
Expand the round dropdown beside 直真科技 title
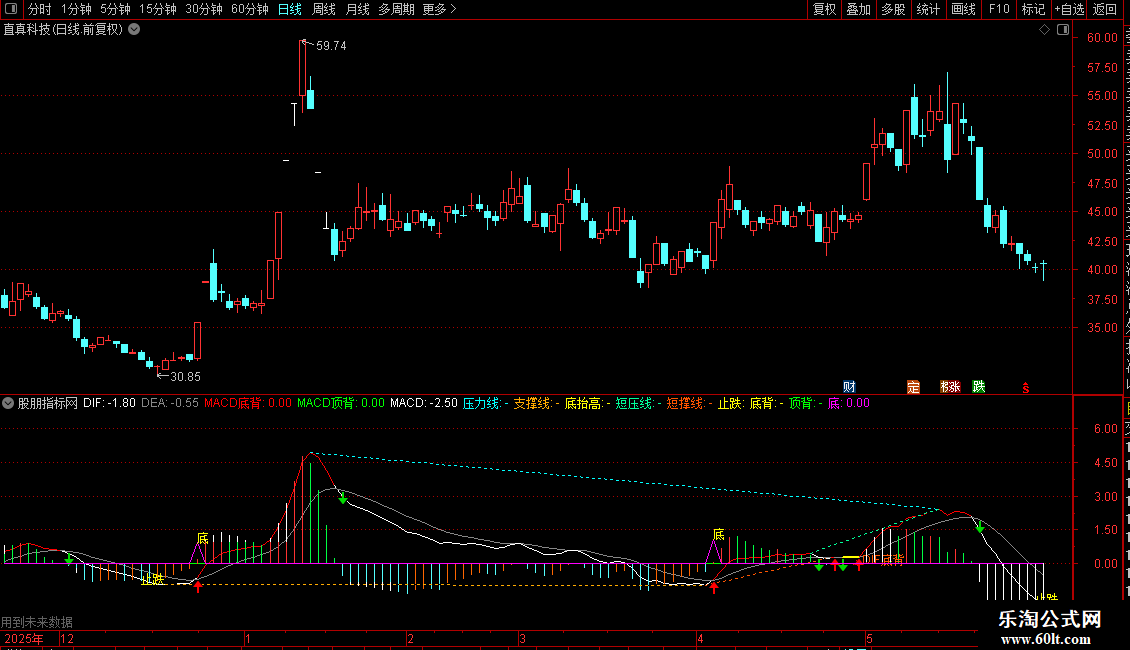tap(134, 30)
